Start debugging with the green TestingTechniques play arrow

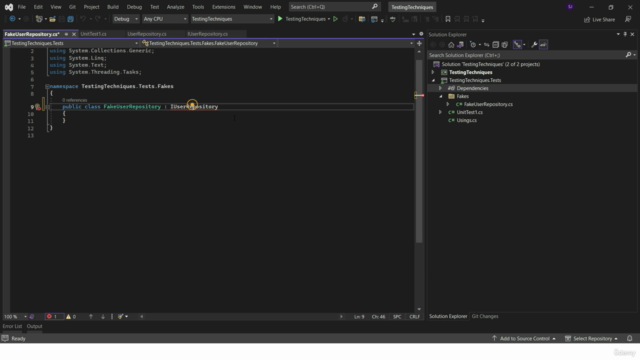[280, 19]
